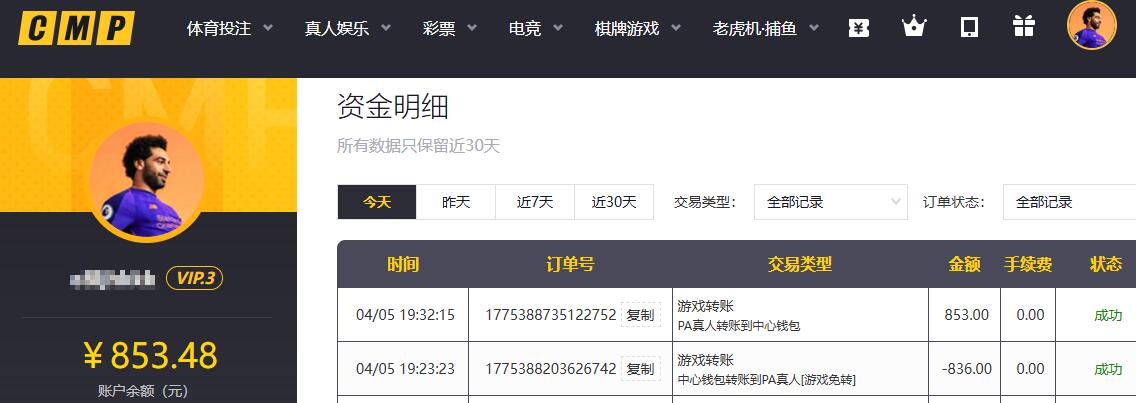
Task: Open the 电竞 navigation menu
Action: coord(537,29)
